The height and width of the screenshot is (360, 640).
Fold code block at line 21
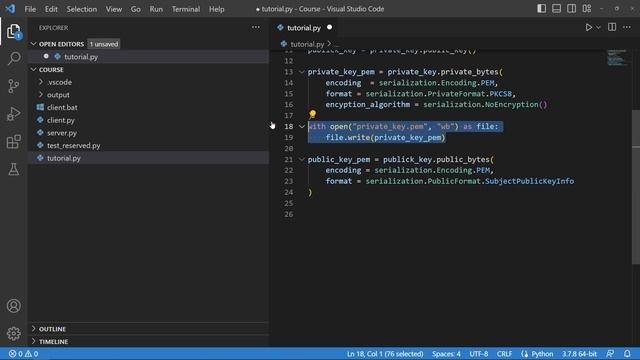[x=302, y=160]
